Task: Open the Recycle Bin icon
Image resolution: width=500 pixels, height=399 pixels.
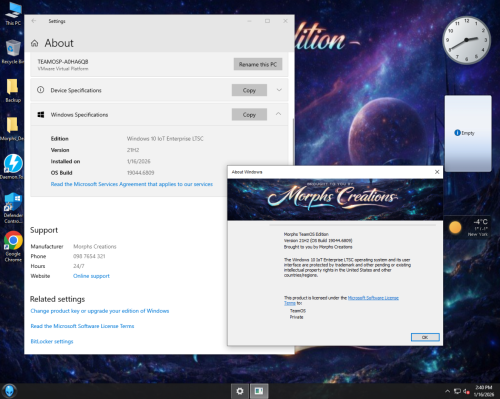Action: pyautogui.click(x=13, y=52)
